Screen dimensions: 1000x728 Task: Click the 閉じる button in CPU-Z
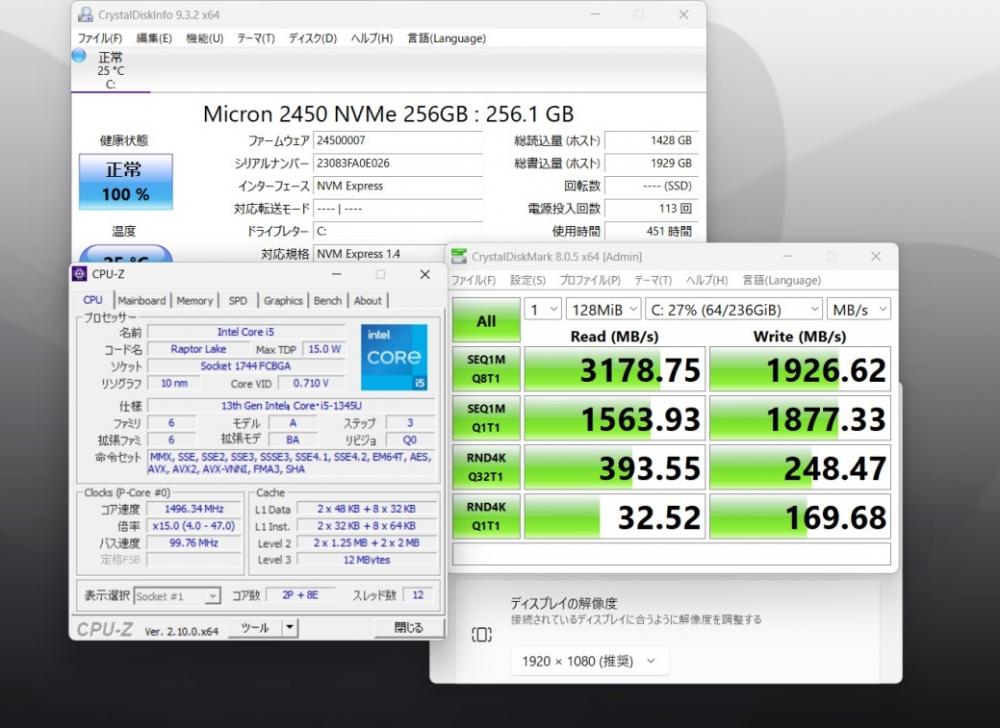tap(408, 628)
